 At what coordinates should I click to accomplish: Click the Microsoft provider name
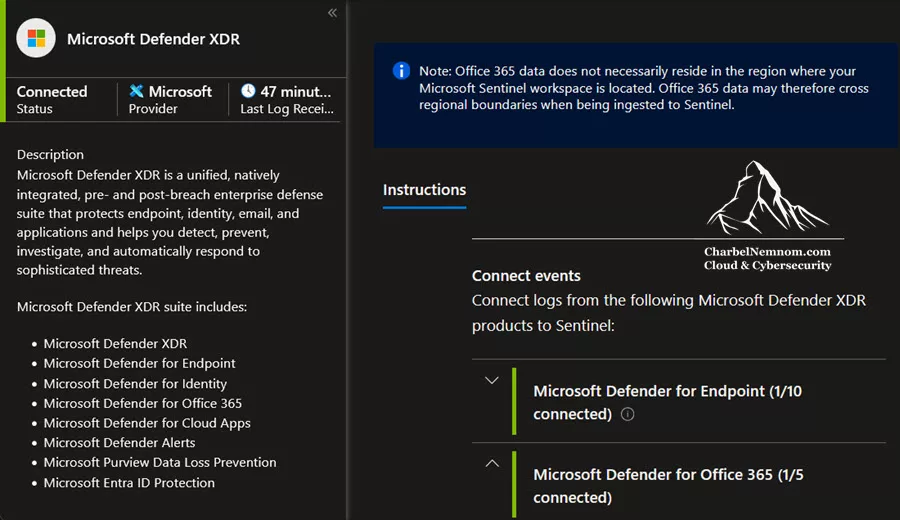click(x=180, y=91)
